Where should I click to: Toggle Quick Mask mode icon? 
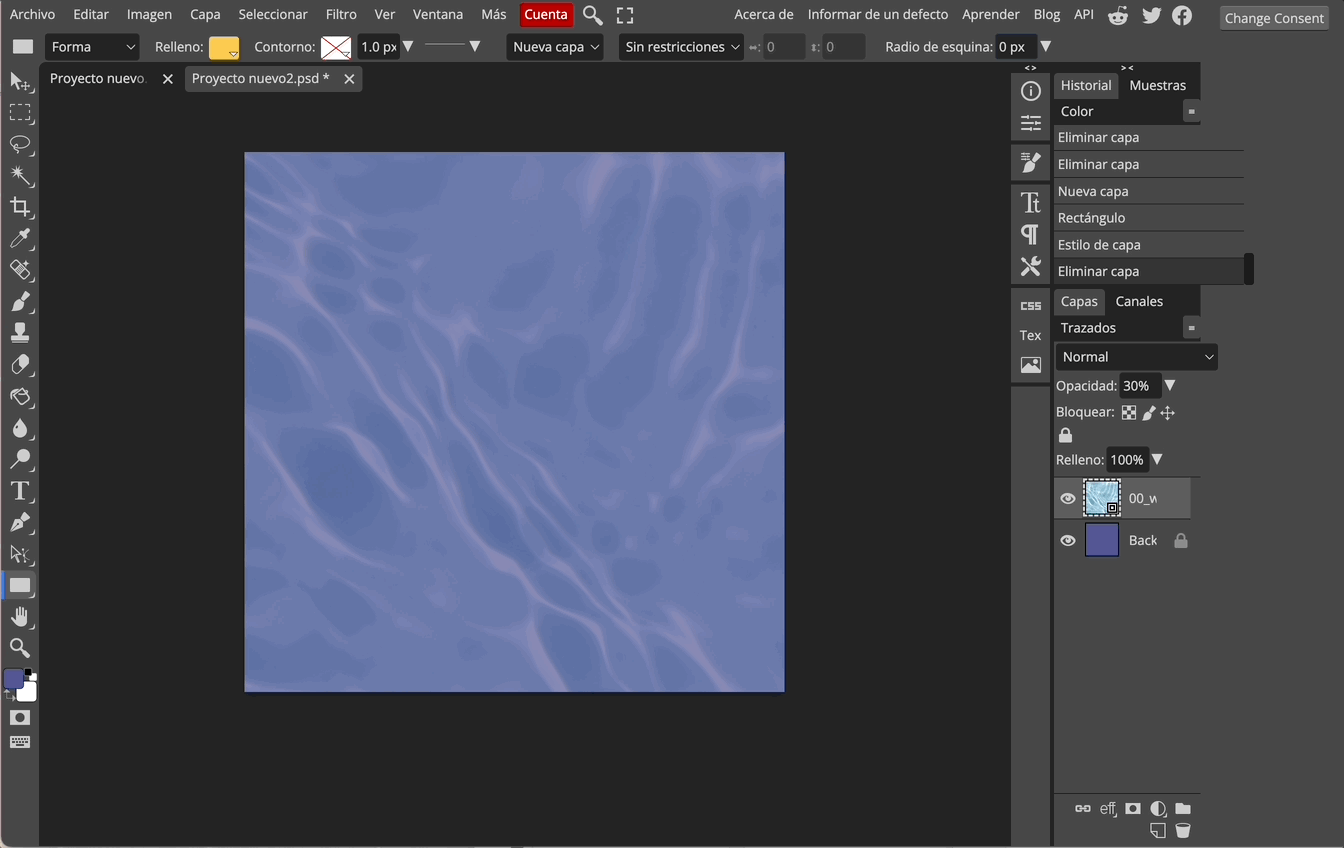point(20,718)
